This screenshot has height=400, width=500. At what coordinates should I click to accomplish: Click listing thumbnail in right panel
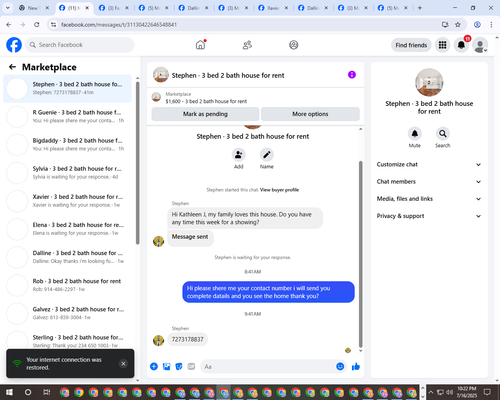click(x=429, y=82)
